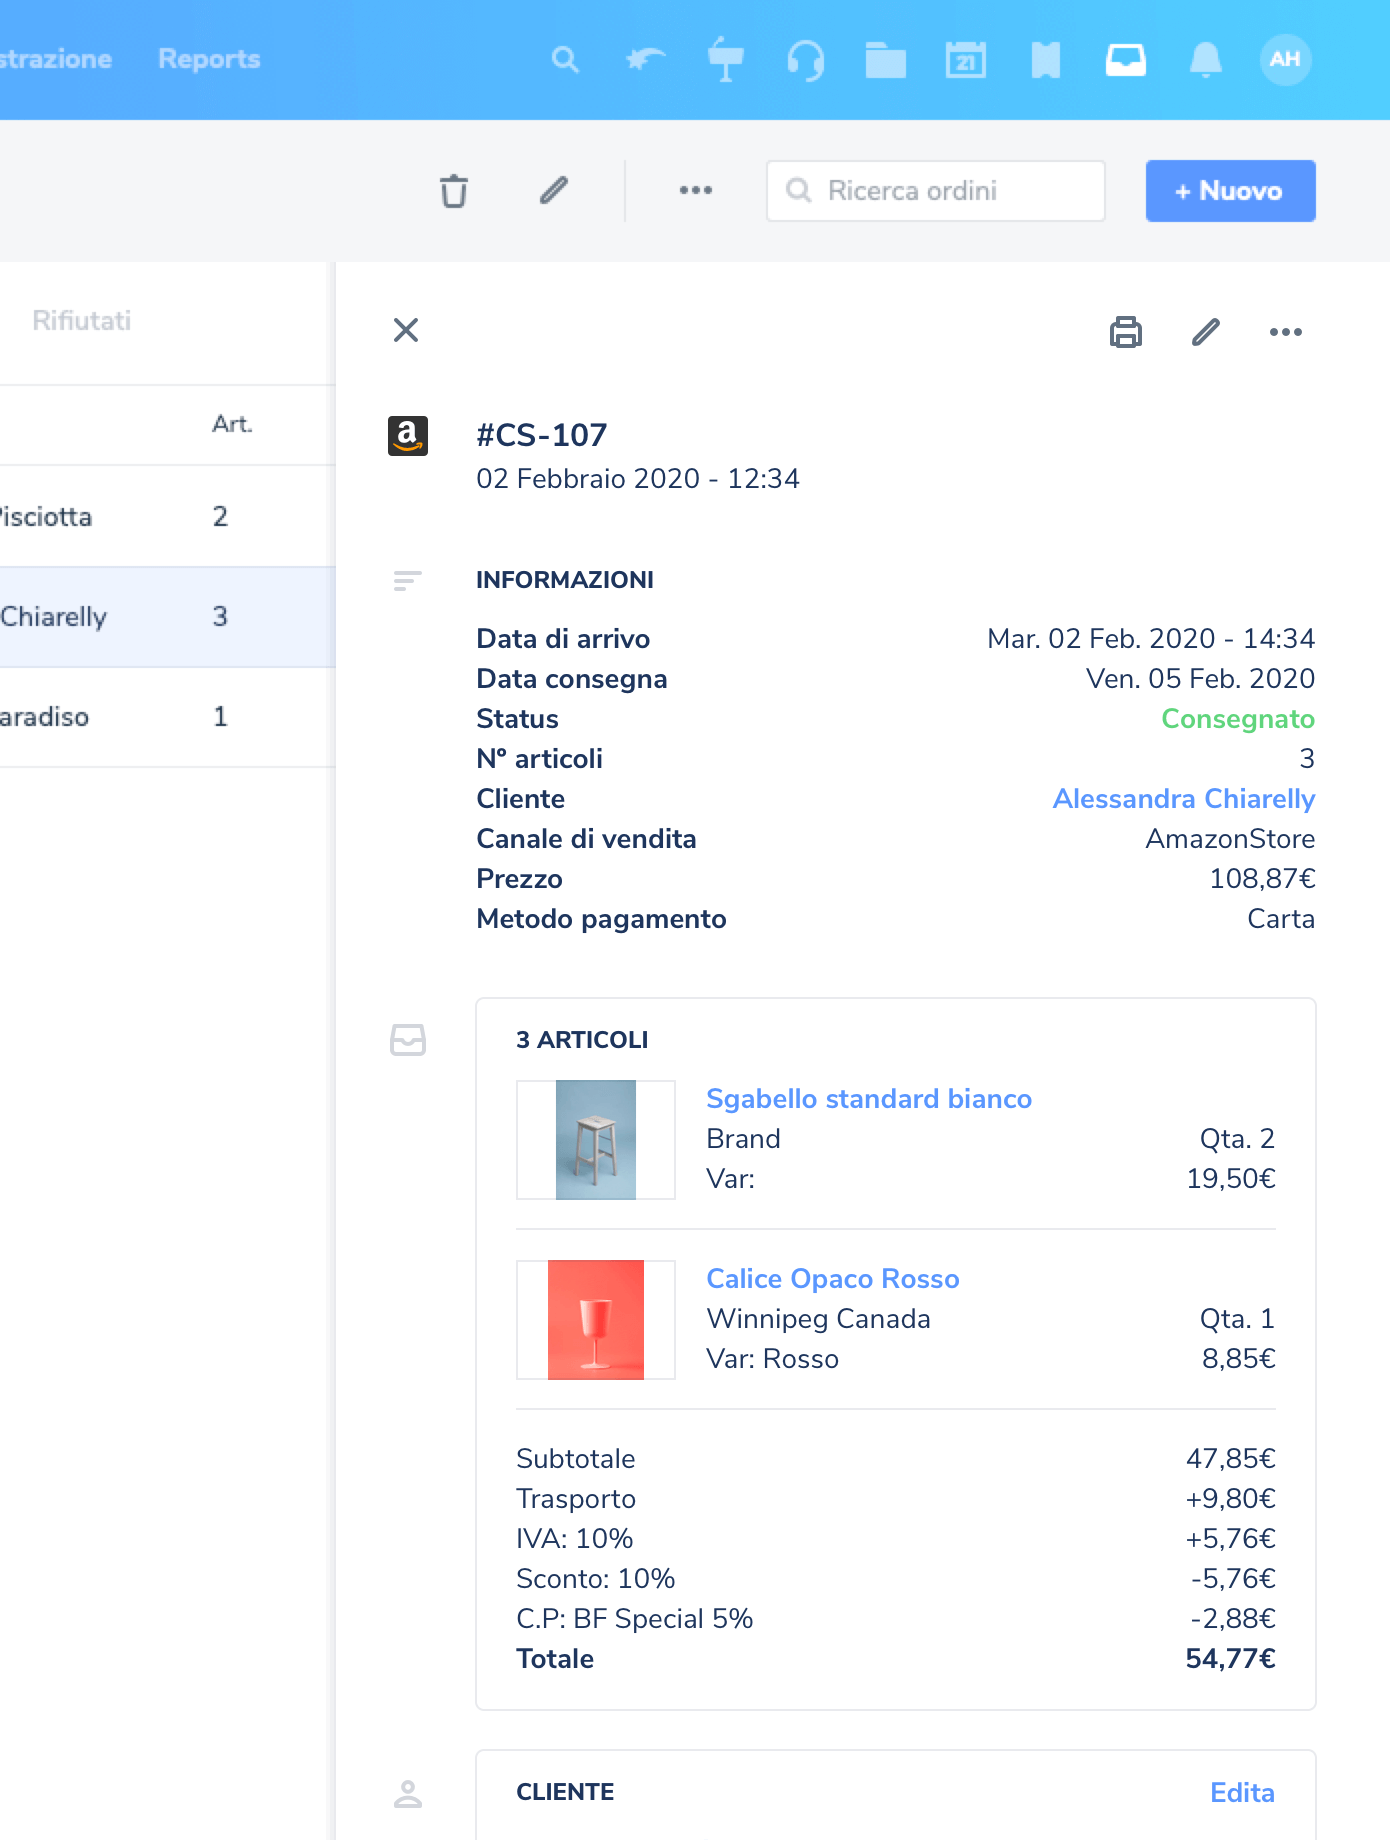The width and height of the screenshot is (1390, 1840).
Task: Open three-dot more menu in order panel
Action: tap(1285, 332)
